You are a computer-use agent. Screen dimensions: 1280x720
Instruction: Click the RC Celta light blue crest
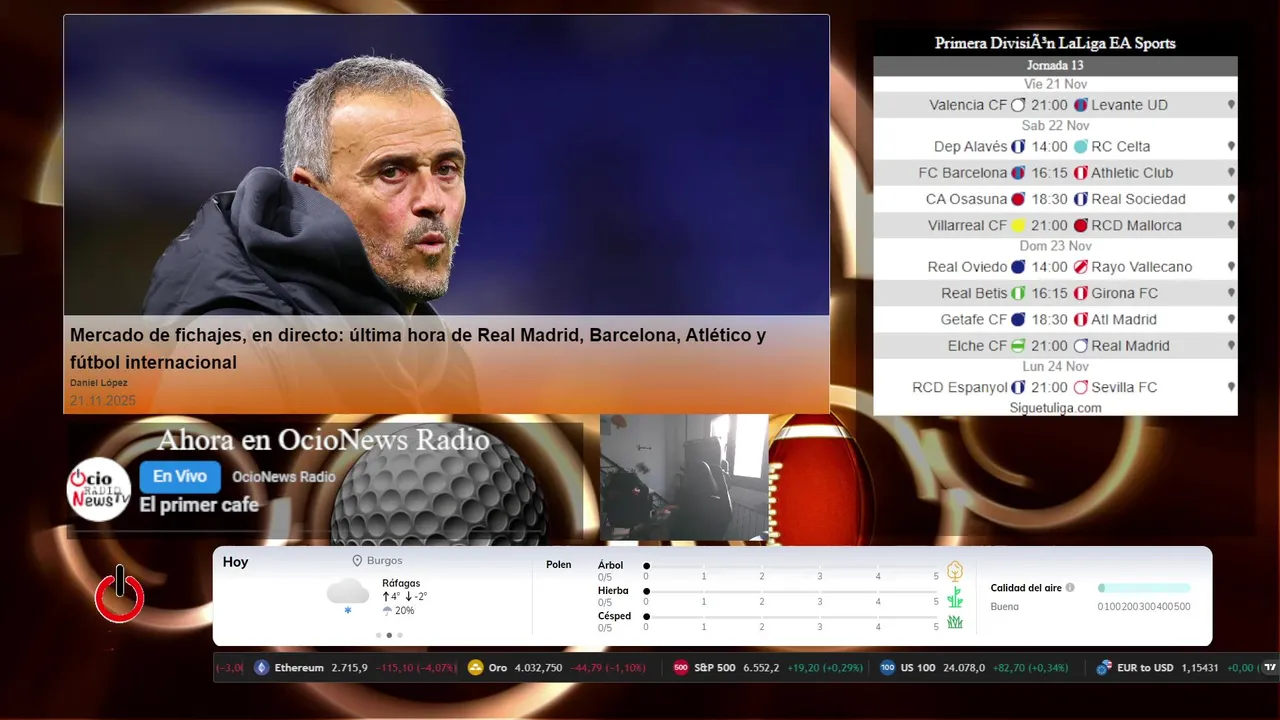coord(1080,146)
